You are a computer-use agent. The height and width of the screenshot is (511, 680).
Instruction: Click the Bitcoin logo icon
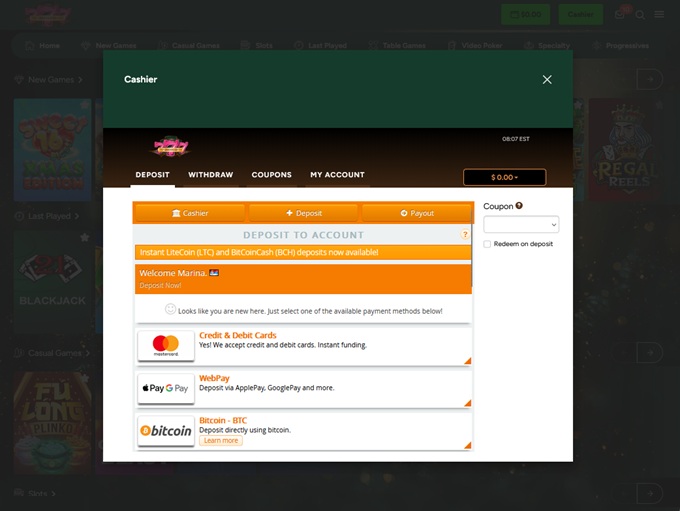pyautogui.click(x=166, y=431)
